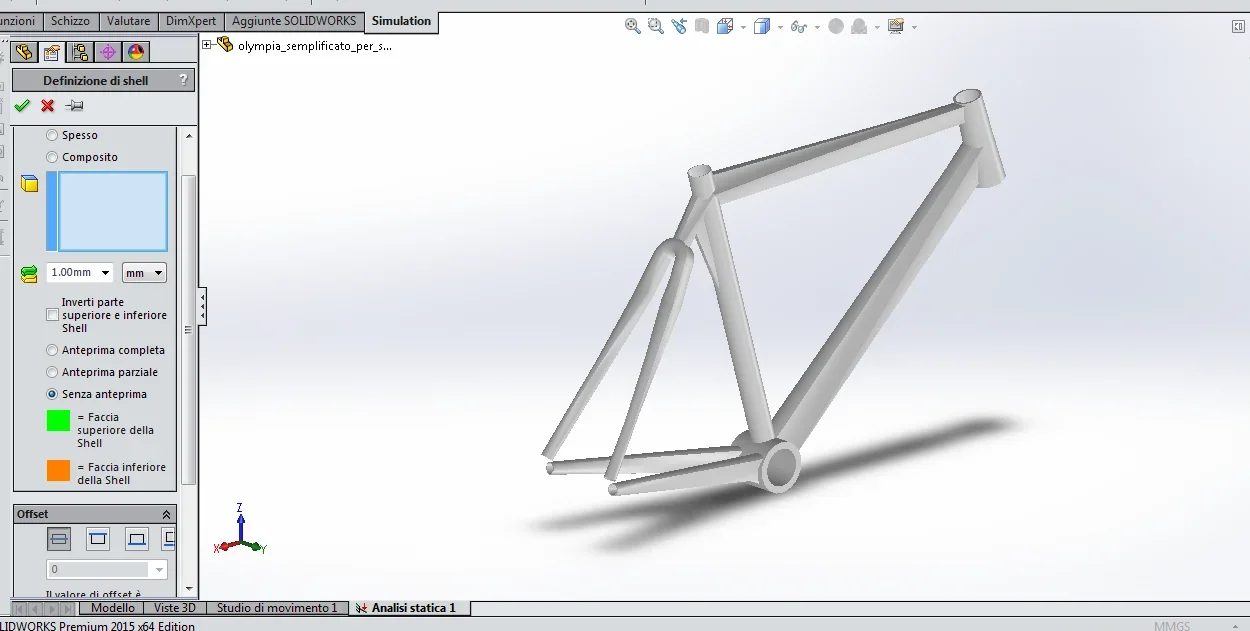
Task: Select the middle surface offset icon
Action: 59,540
